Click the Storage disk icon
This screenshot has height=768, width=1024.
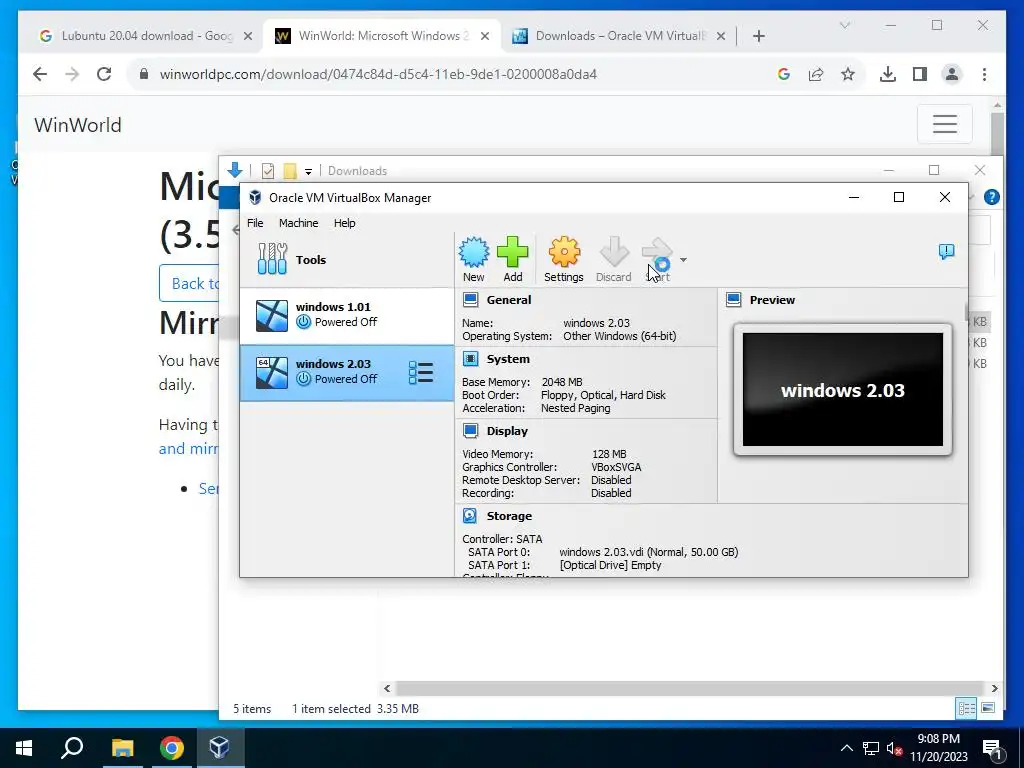(470, 516)
